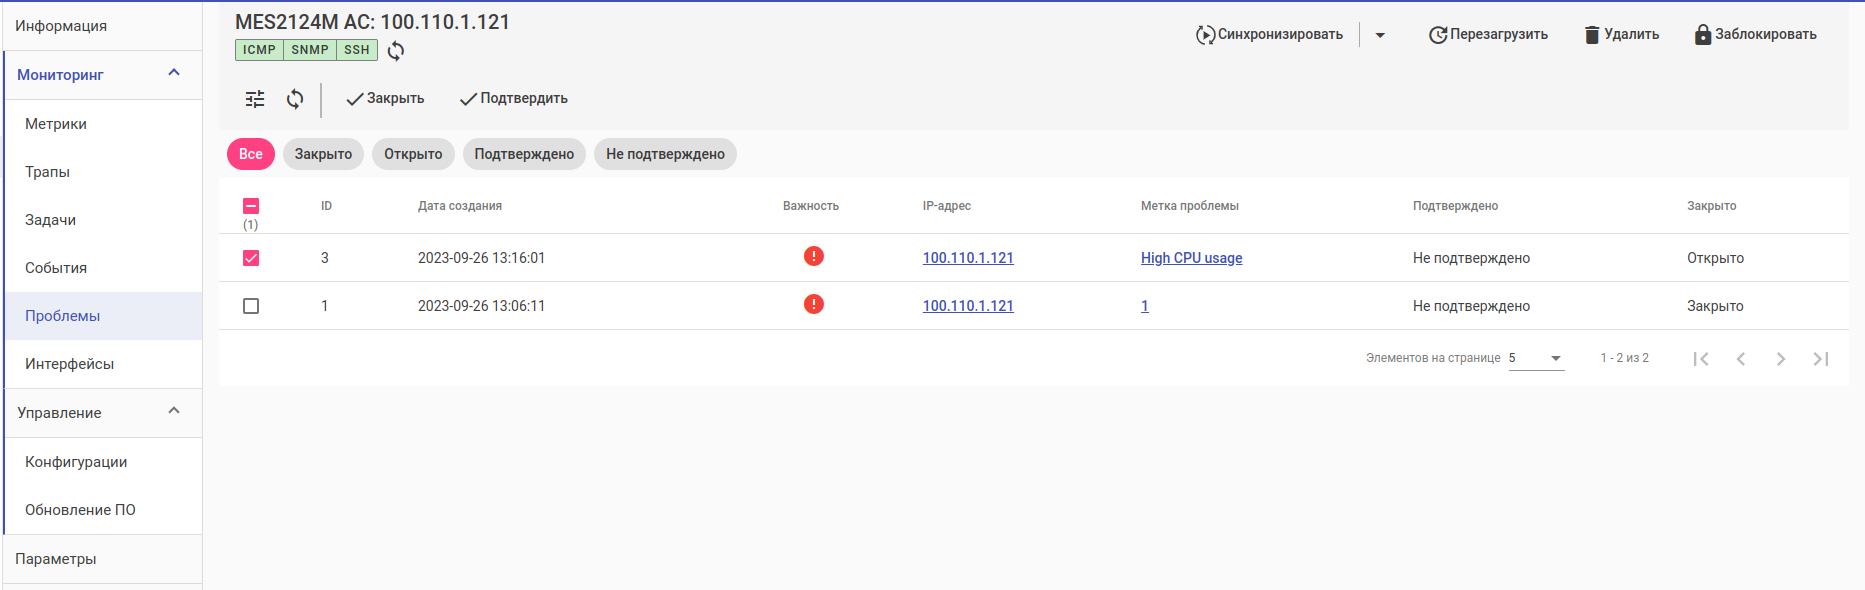Screen dimensions: 1865x590
Task: Open the Трапы sidebar item
Action: click(48, 172)
